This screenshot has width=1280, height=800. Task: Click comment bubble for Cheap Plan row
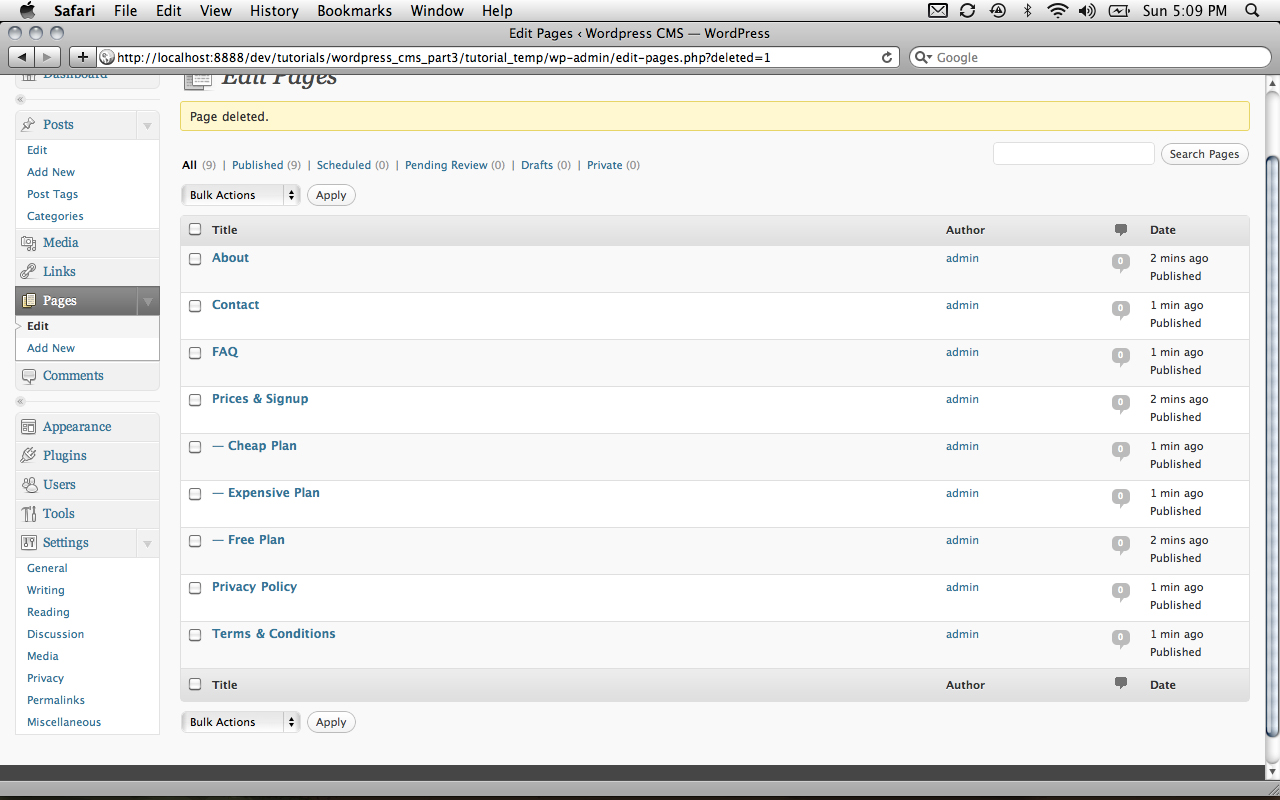coord(1121,451)
